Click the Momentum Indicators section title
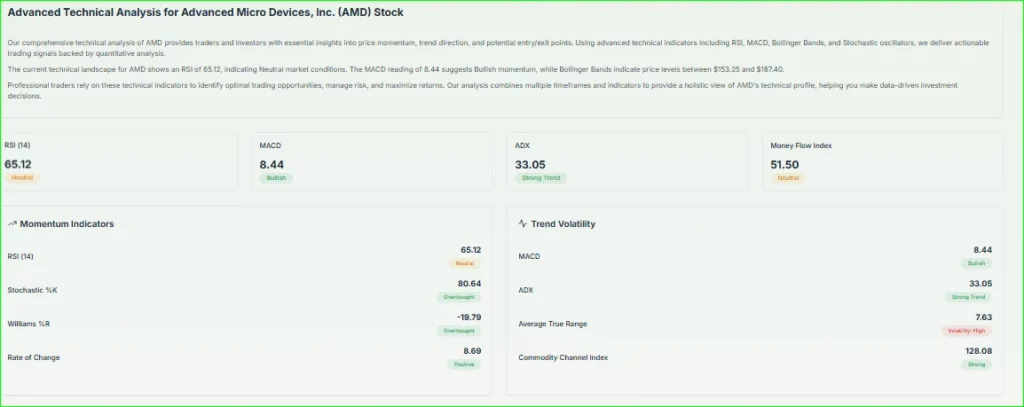 pos(66,224)
